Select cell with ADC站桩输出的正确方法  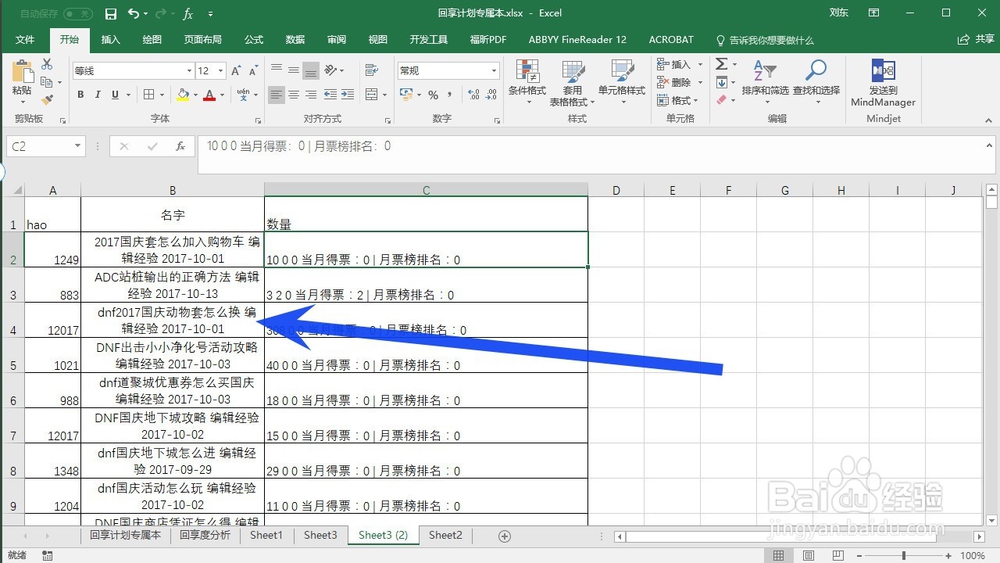point(173,285)
